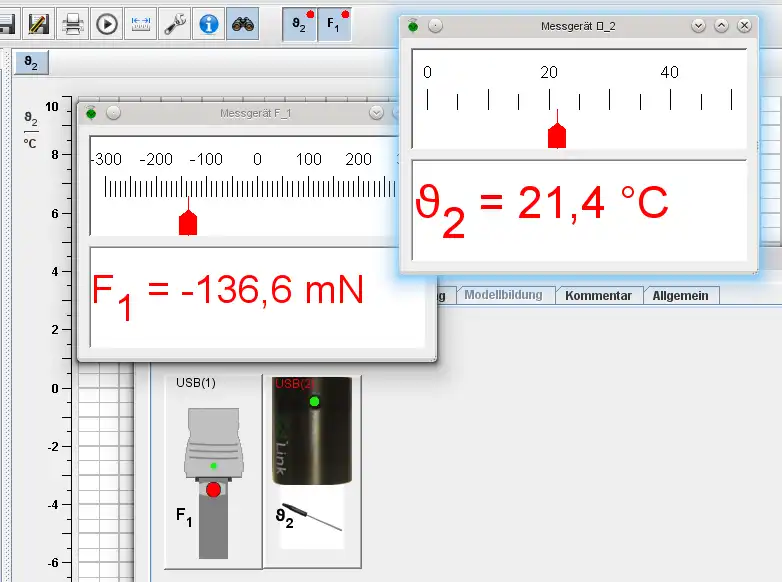This screenshot has height=582, width=782.
Task: Click the red button on the F1 sensor
Action: pyautogui.click(x=213, y=490)
